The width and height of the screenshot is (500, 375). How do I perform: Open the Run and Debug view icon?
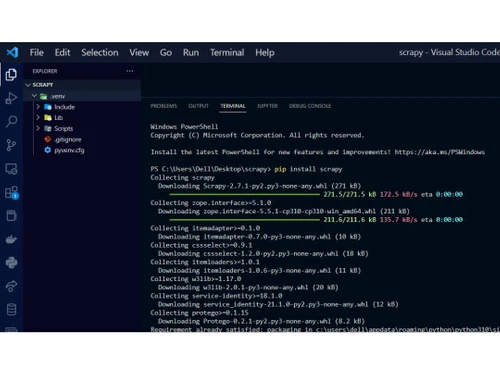[11, 98]
